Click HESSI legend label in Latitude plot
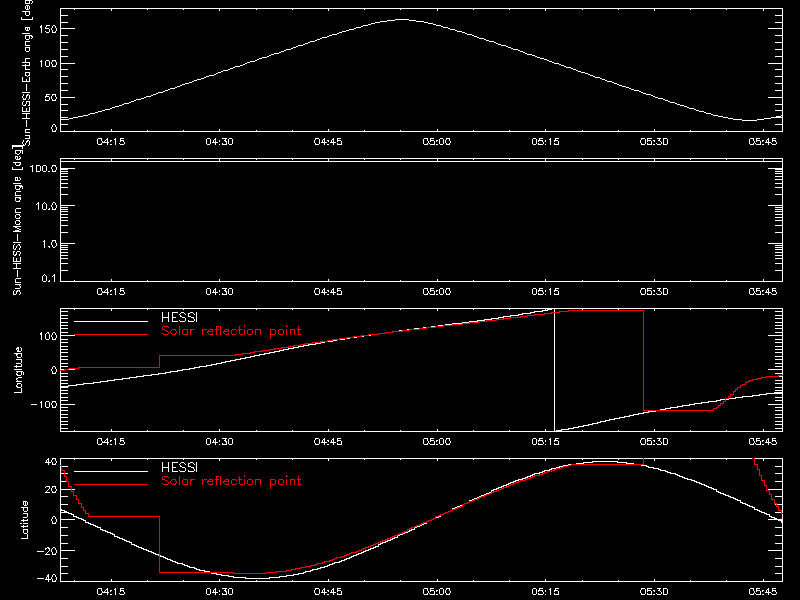The height and width of the screenshot is (600, 800). point(179,467)
